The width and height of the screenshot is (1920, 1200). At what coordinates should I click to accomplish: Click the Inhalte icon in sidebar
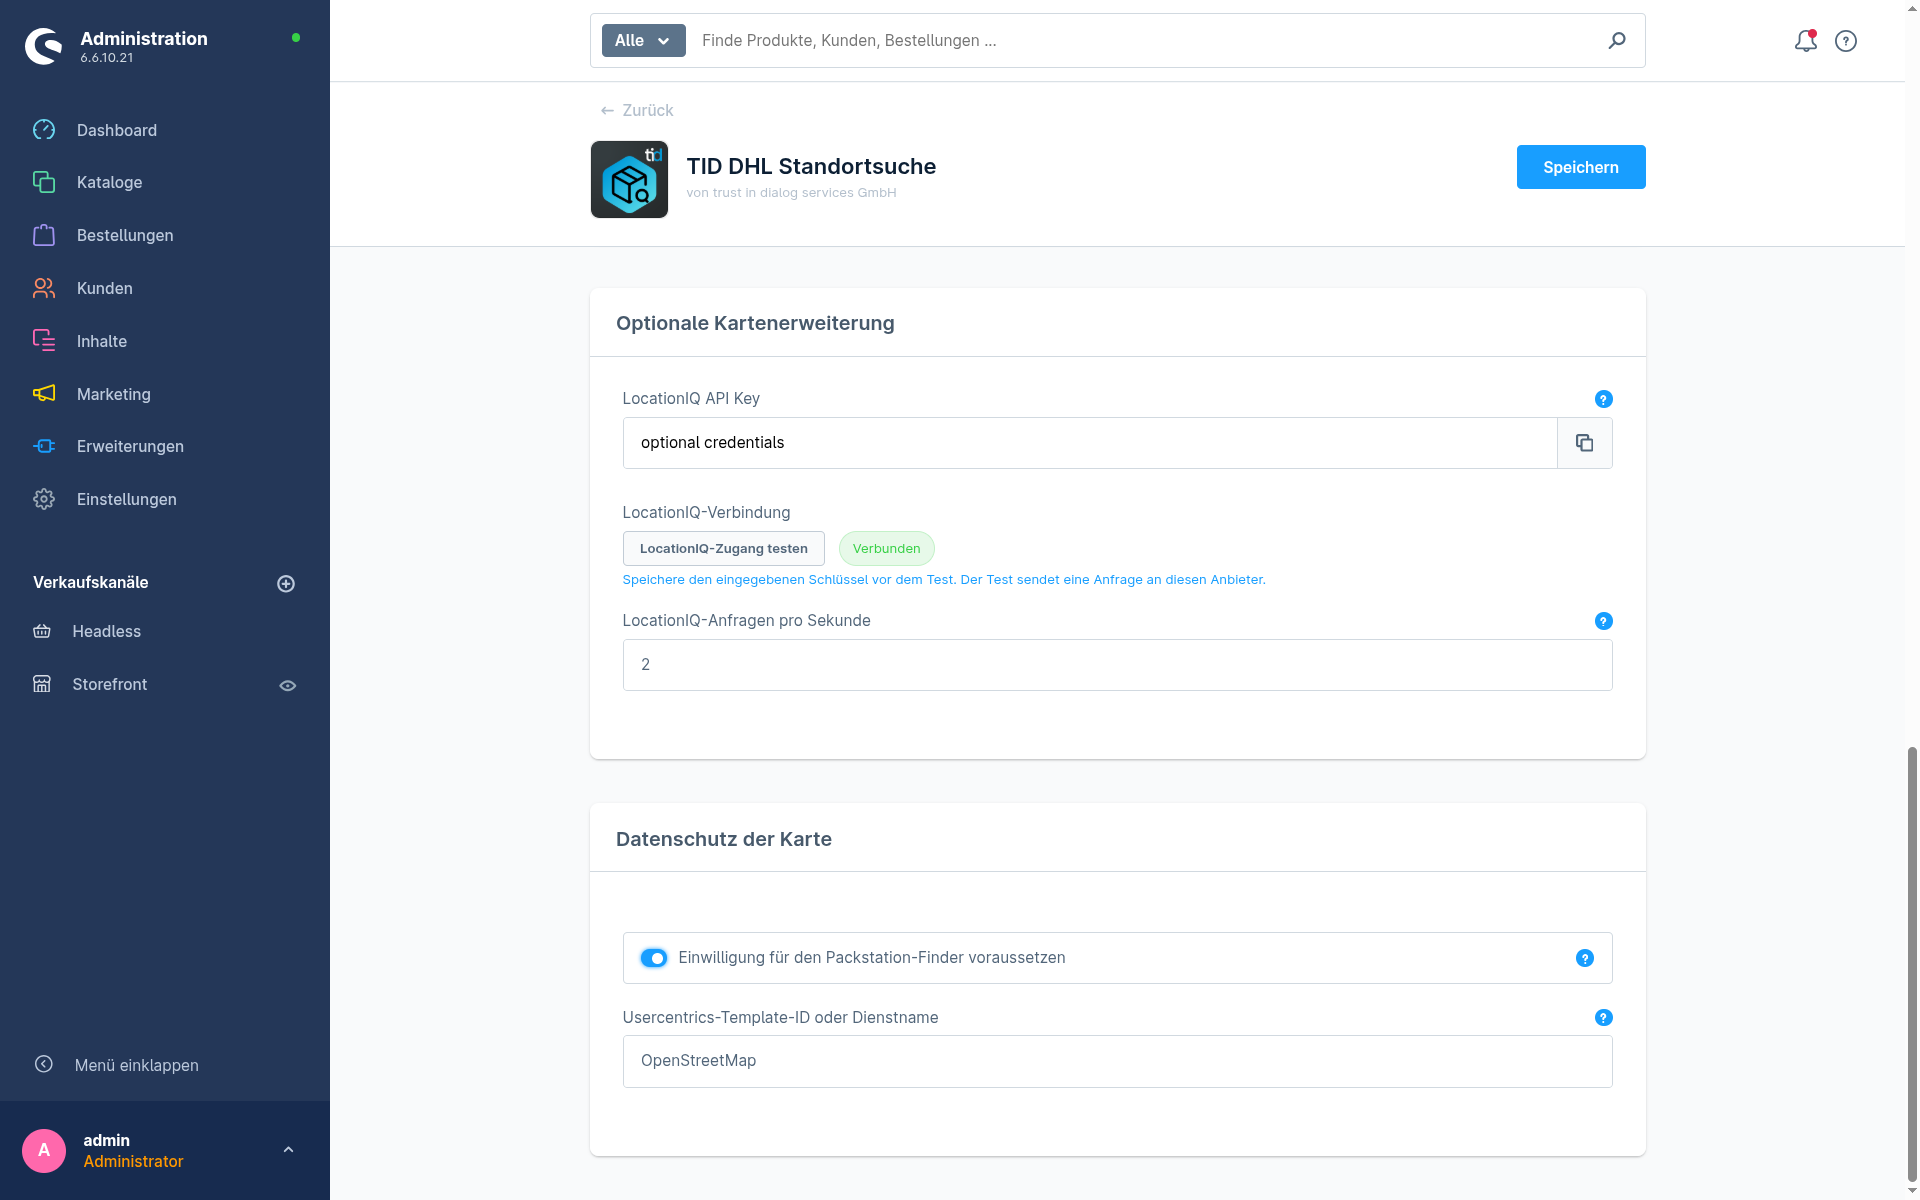[x=44, y=341]
